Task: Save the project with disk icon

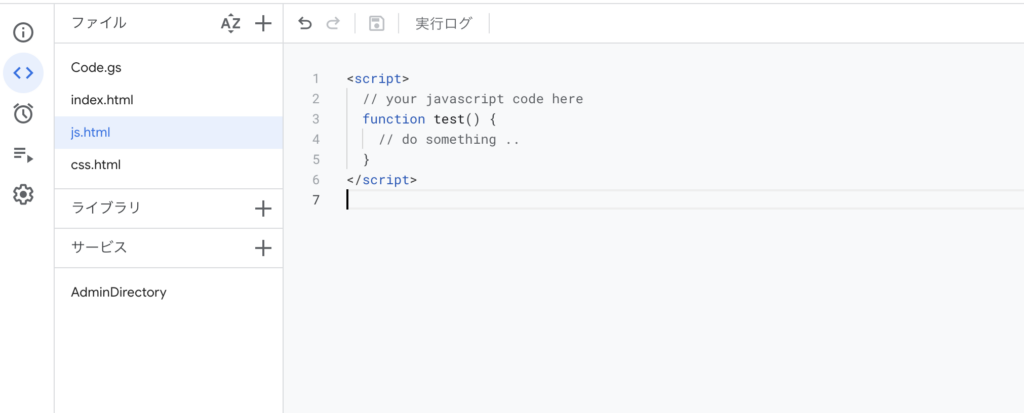Action: point(376,24)
